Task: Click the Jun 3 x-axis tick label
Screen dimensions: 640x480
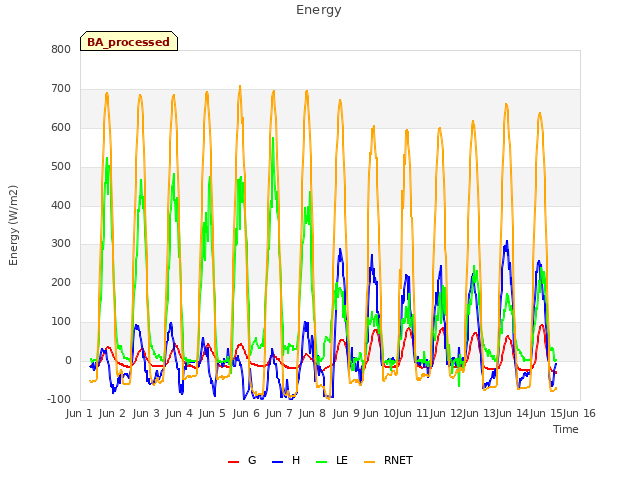Action: pos(146,413)
